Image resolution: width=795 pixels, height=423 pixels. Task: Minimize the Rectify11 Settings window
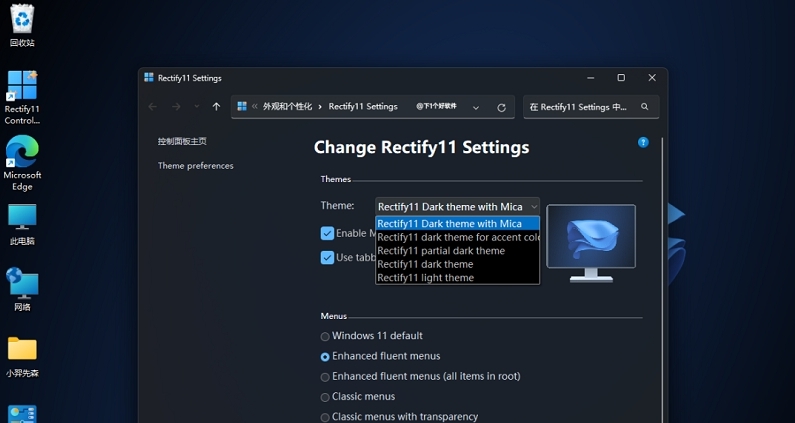[591, 78]
